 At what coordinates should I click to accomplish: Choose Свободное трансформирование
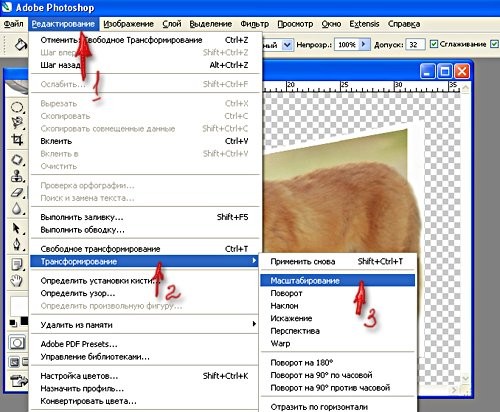point(145,249)
